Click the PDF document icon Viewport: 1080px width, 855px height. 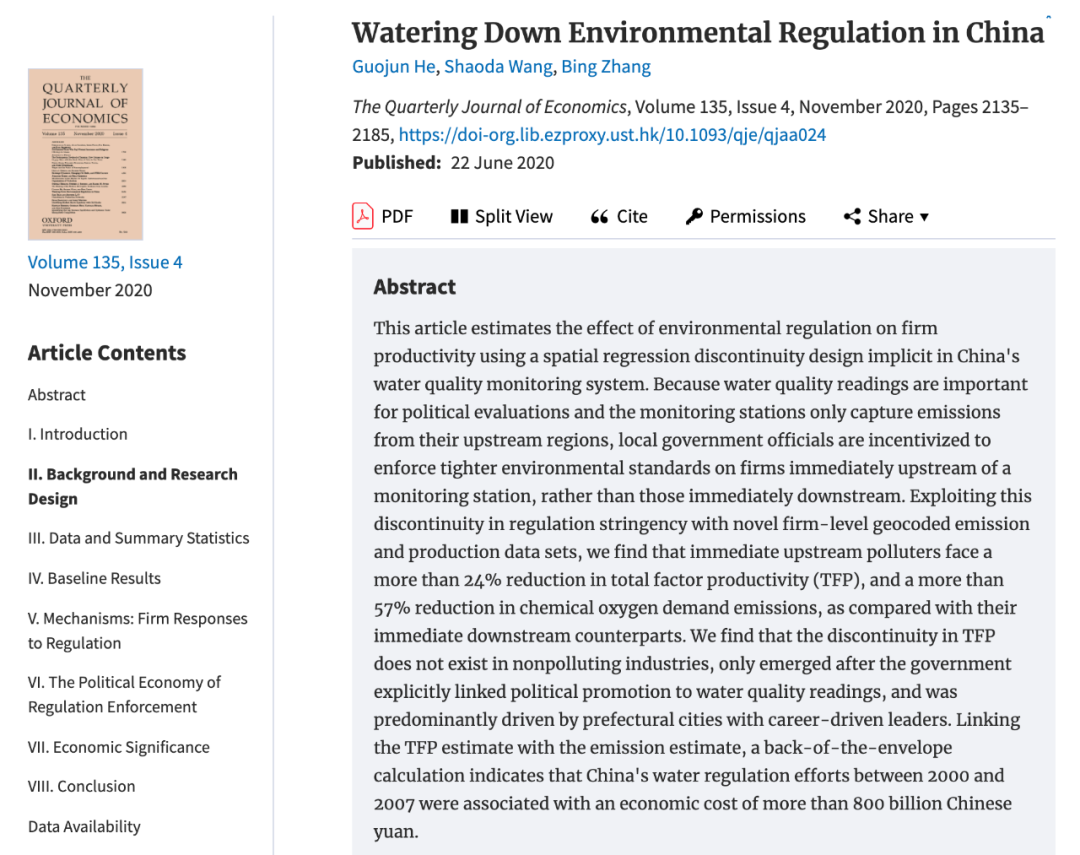click(362, 216)
